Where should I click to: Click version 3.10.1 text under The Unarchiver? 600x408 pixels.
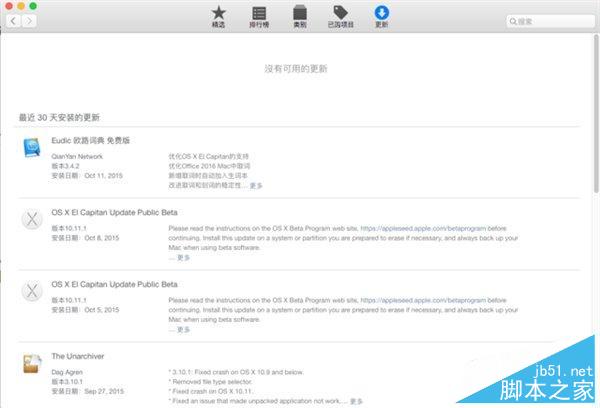tap(67, 382)
